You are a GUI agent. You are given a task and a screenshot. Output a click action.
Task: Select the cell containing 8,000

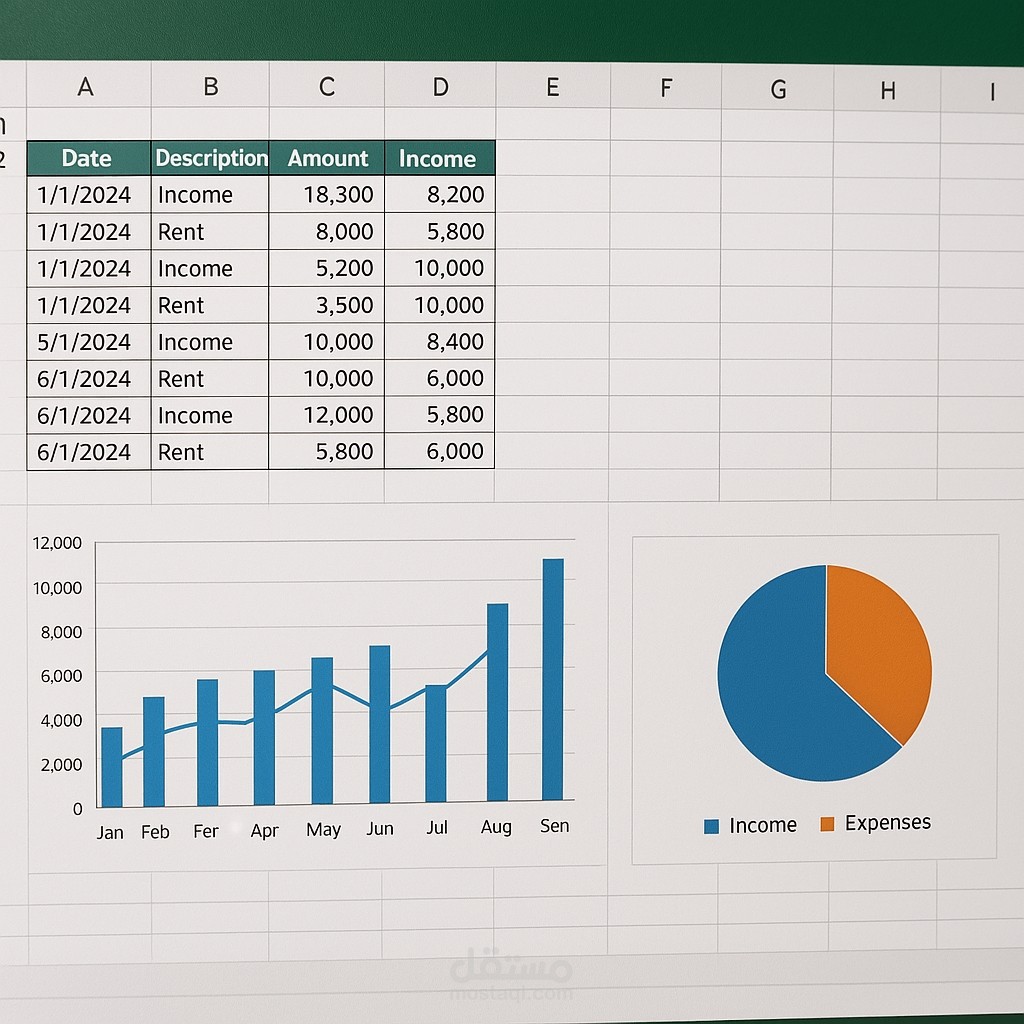pos(327,231)
